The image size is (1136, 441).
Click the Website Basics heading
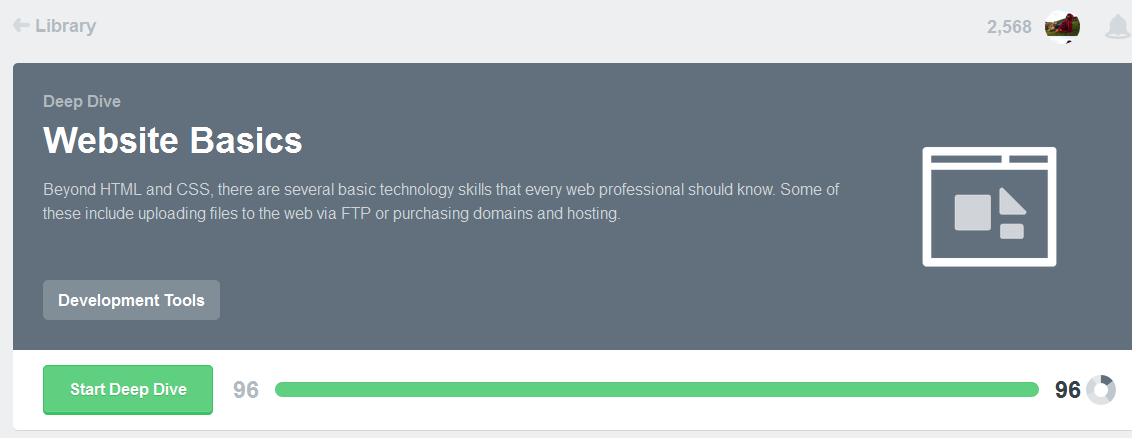point(172,140)
